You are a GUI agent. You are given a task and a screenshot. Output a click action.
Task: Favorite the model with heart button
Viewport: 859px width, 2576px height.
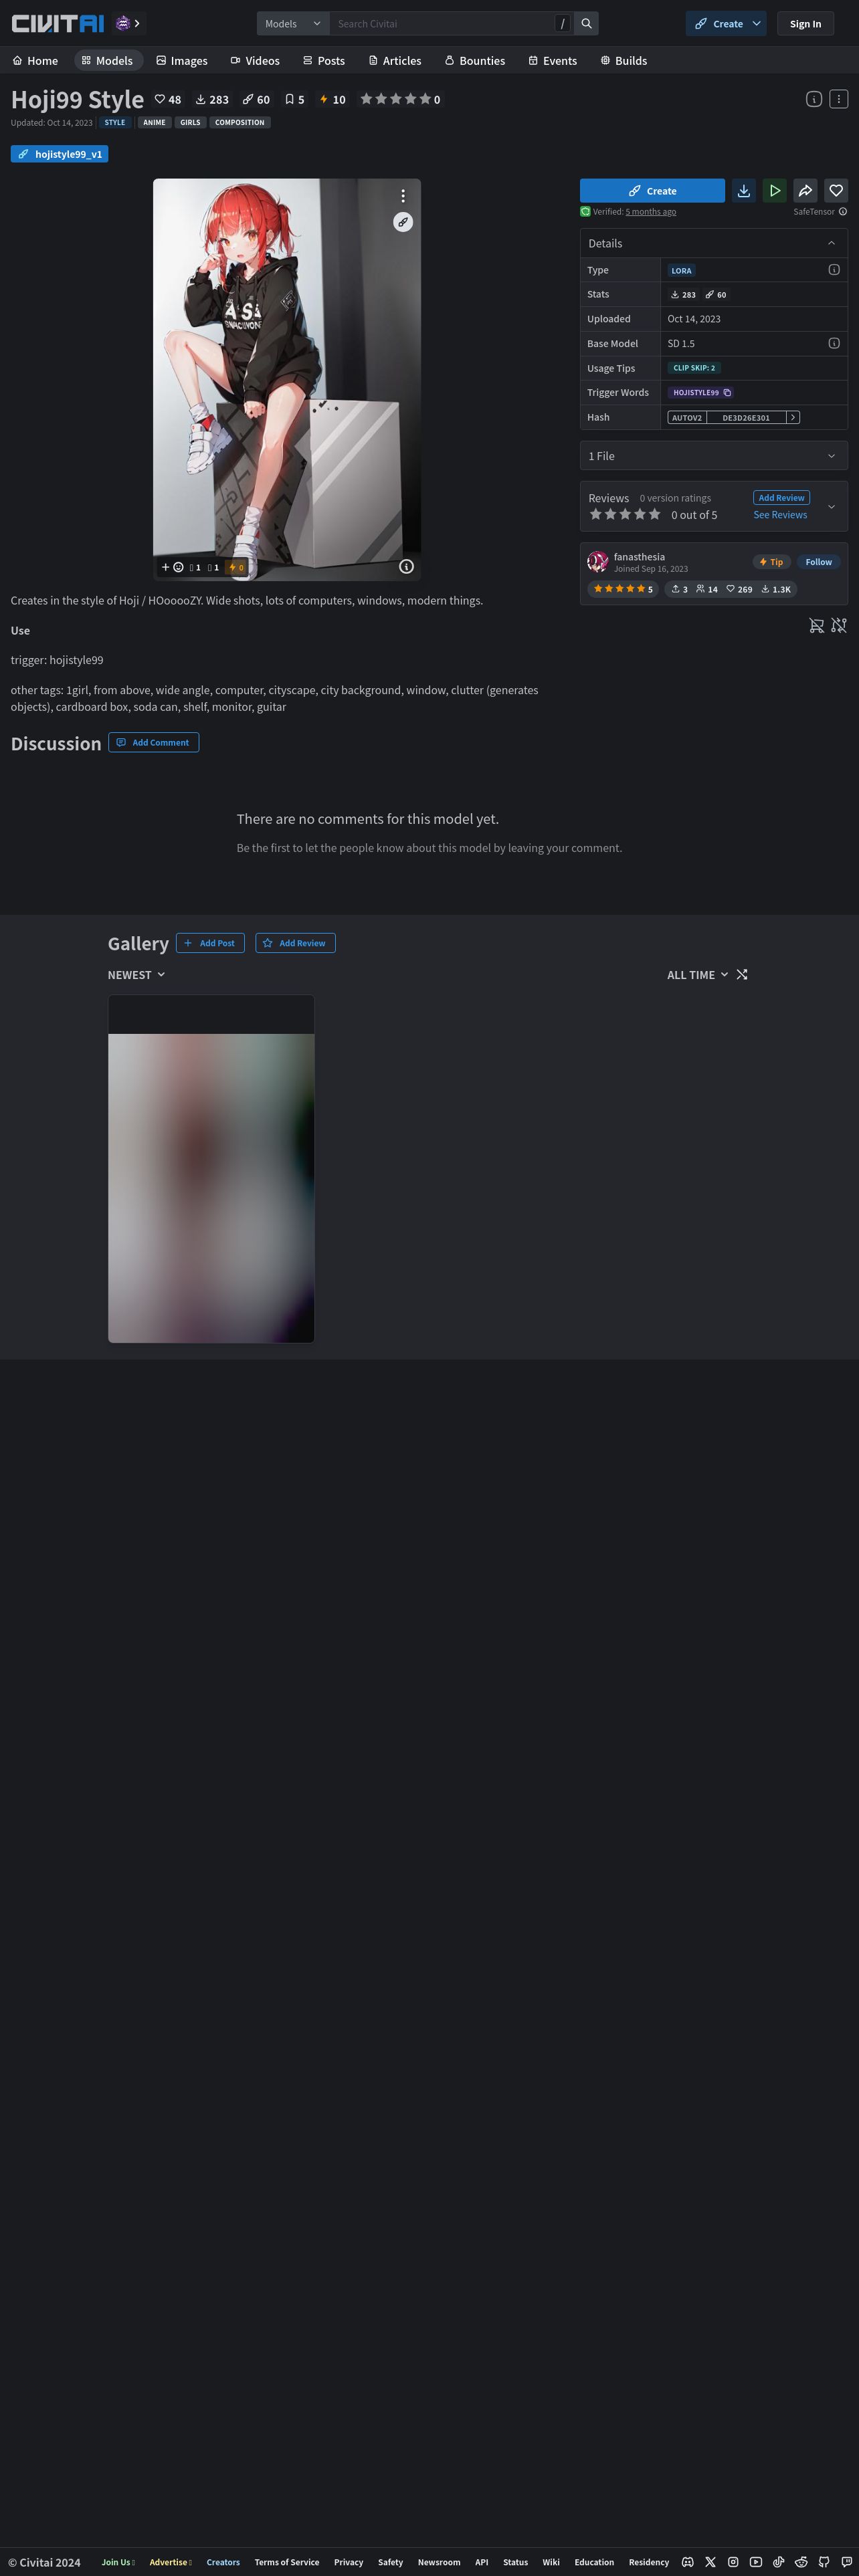[836, 191]
